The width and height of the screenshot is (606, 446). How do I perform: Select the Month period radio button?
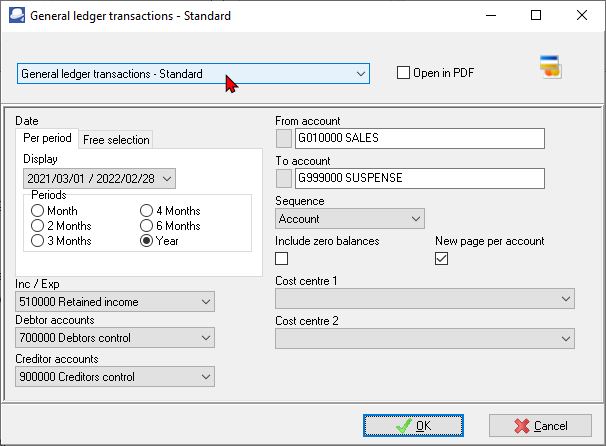point(38,211)
